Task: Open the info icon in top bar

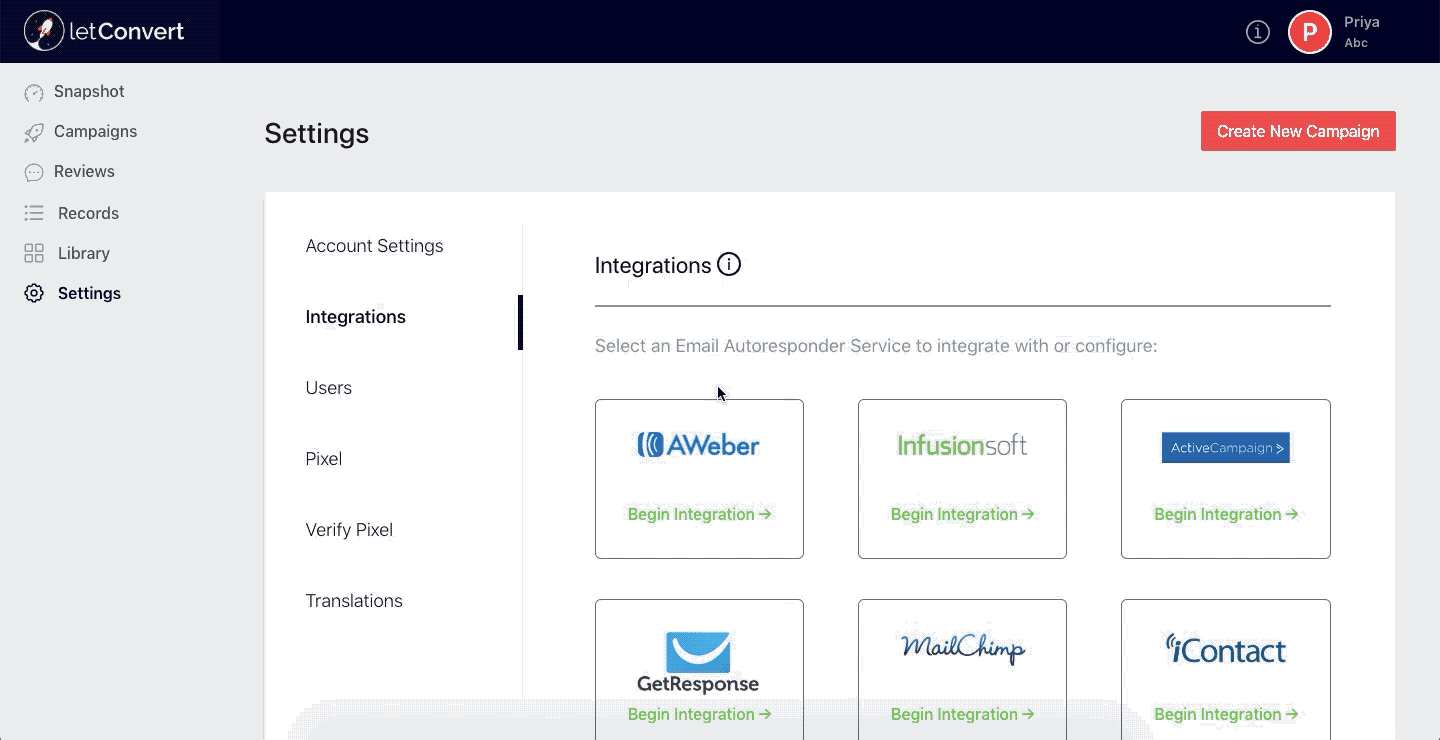Action: pos(1258,32)
